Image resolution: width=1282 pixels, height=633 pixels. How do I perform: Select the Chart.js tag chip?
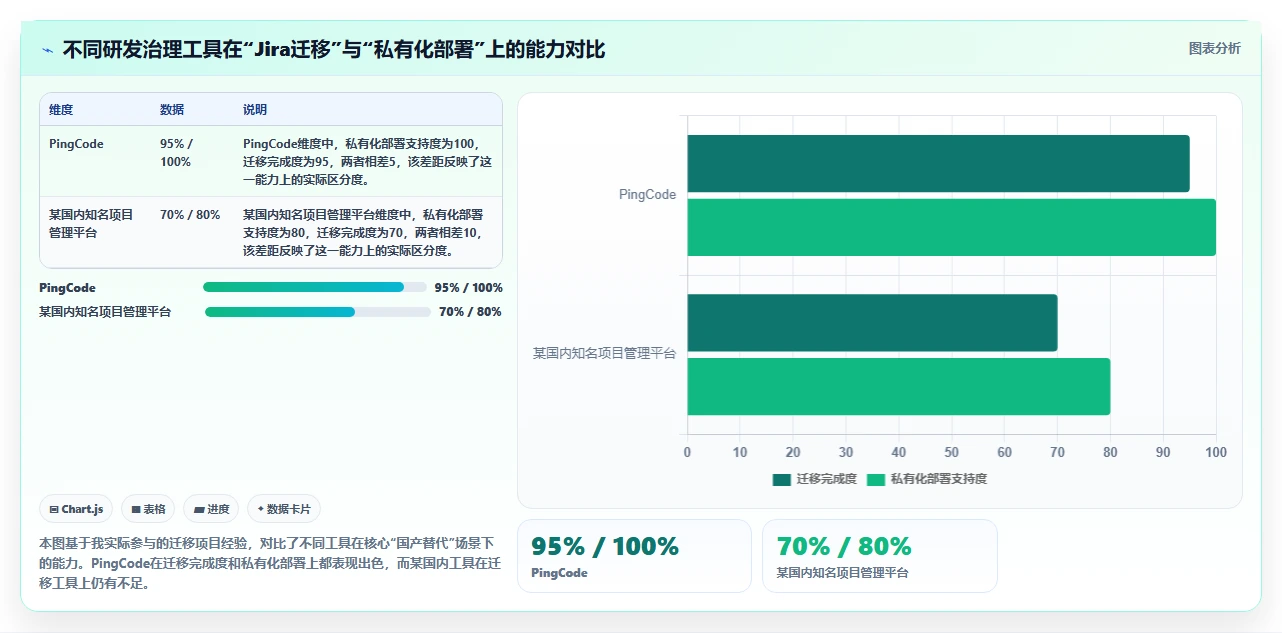point(77,509)
